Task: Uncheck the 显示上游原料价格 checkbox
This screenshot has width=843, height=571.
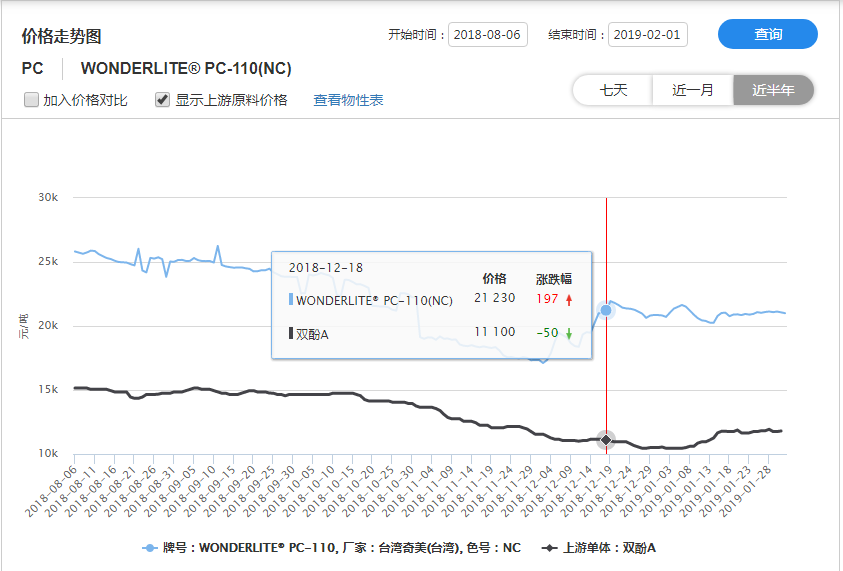Action: [x=162, y=100]
